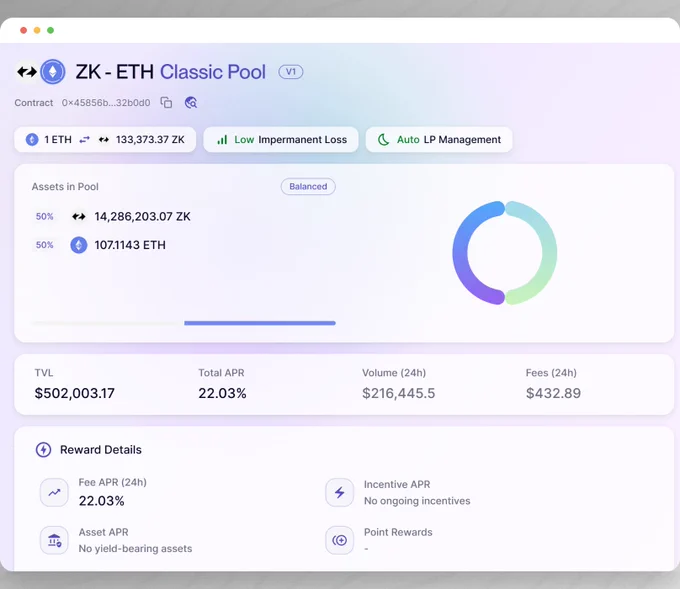Click the green donut chart segment
This screenshot has height=589, width=680.
tap(549, 254)
